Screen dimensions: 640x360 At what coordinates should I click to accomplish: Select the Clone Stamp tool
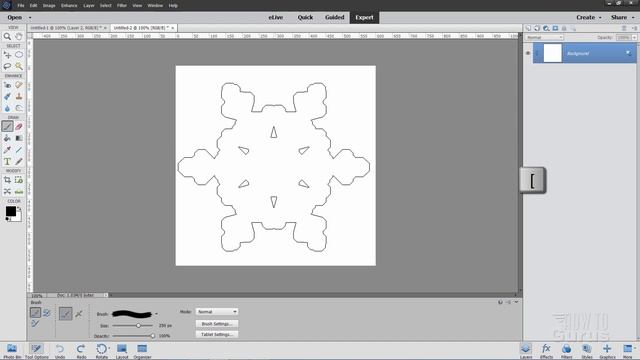pyautogui.click(x=19, y=96)
